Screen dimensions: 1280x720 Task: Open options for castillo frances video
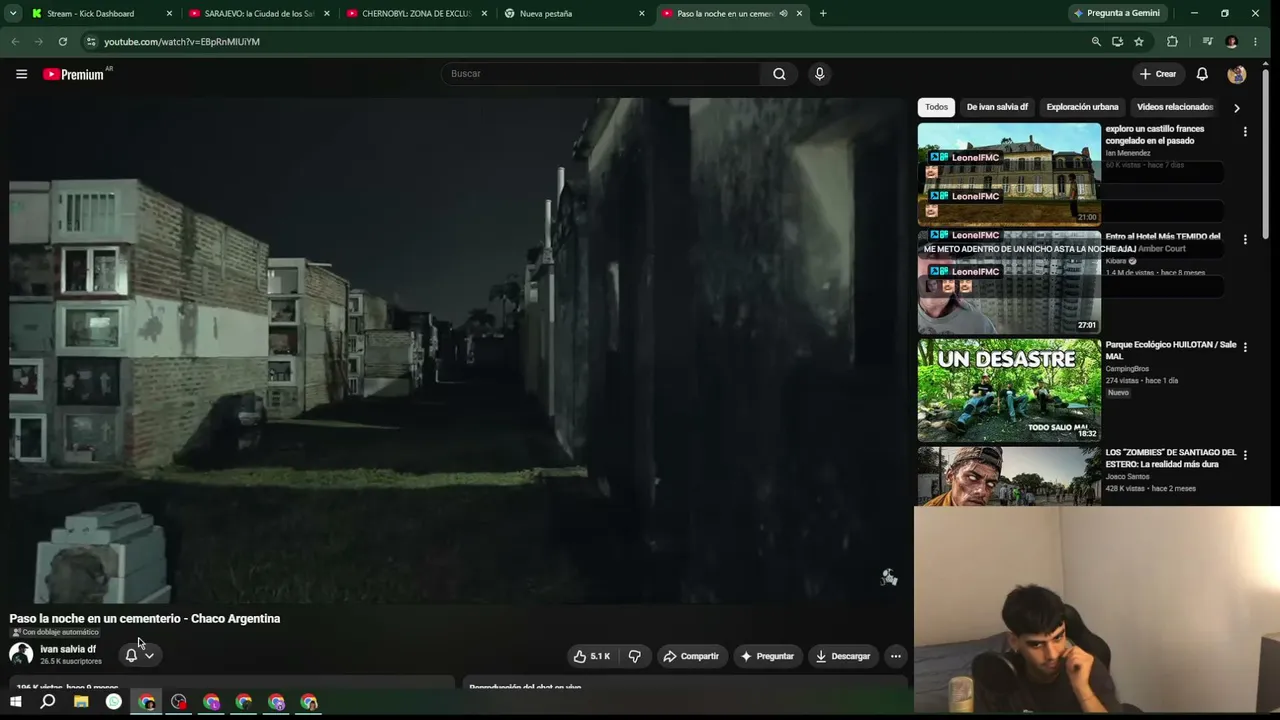[1245, 132]
